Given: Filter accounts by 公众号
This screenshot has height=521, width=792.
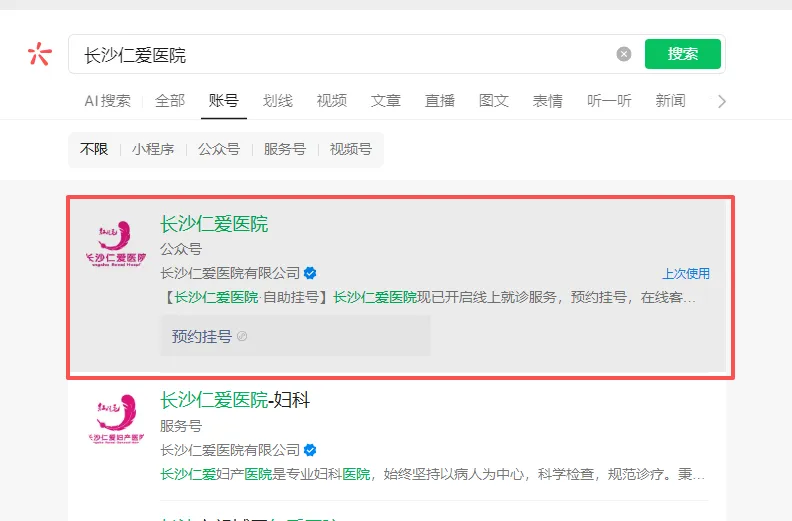Looking at the screenshot, I should click(x=219, y=149).
